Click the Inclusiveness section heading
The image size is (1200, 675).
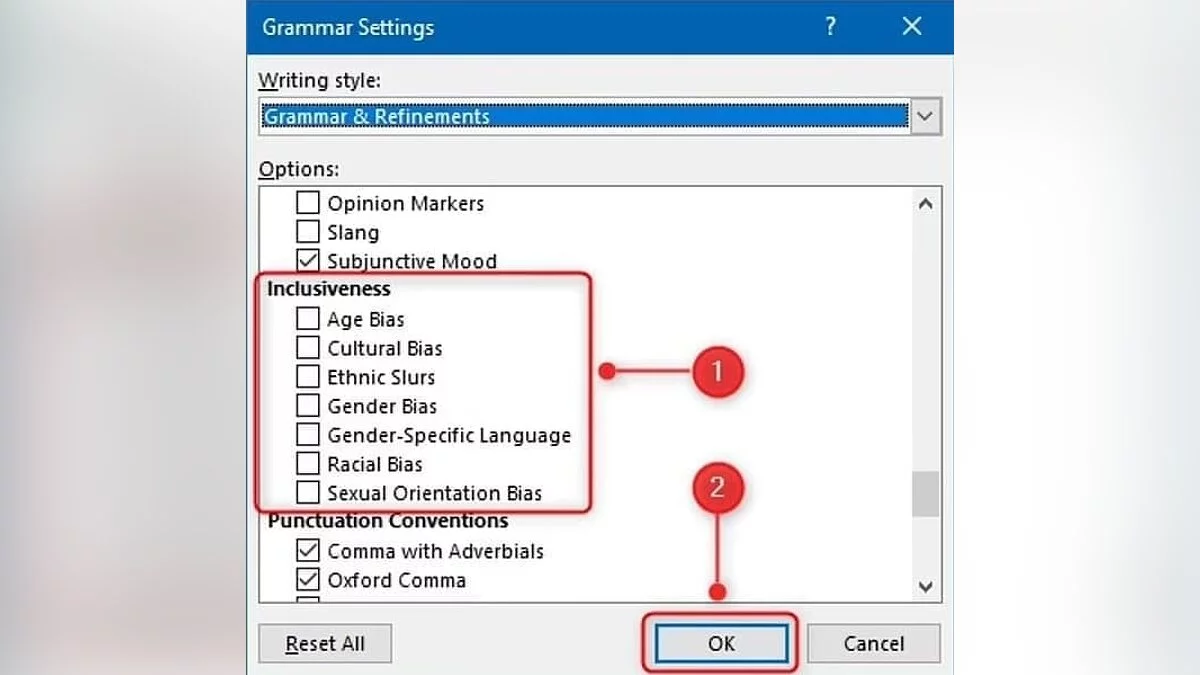[329, 289]
